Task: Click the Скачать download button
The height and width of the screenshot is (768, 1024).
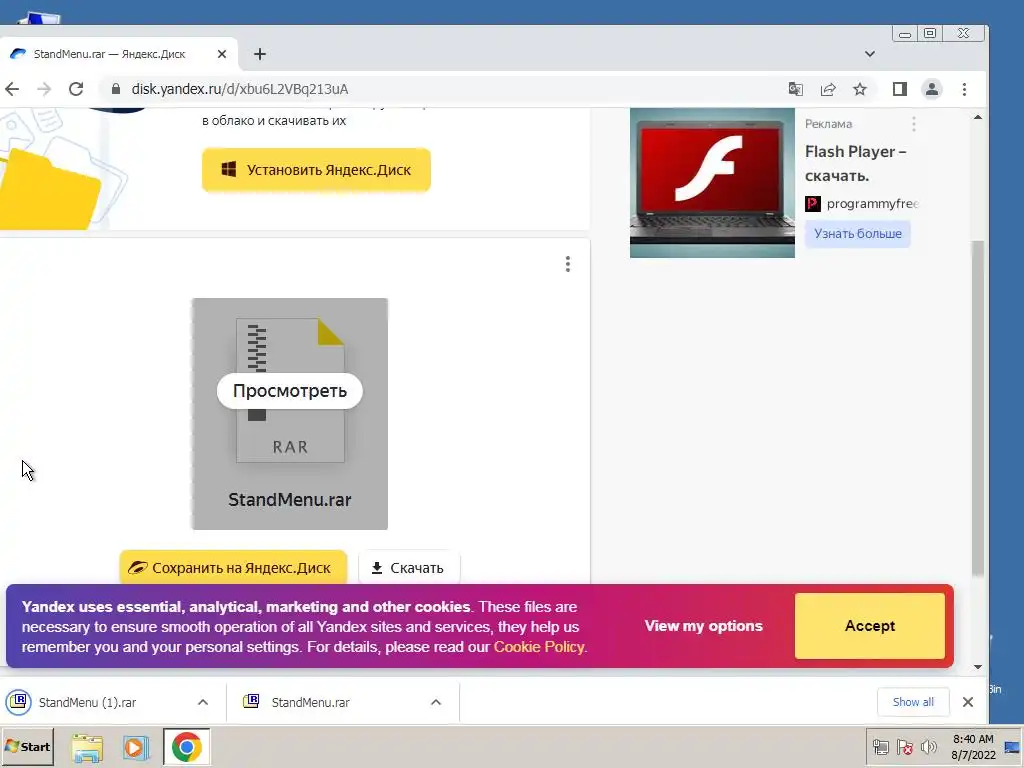Action: 409,568
